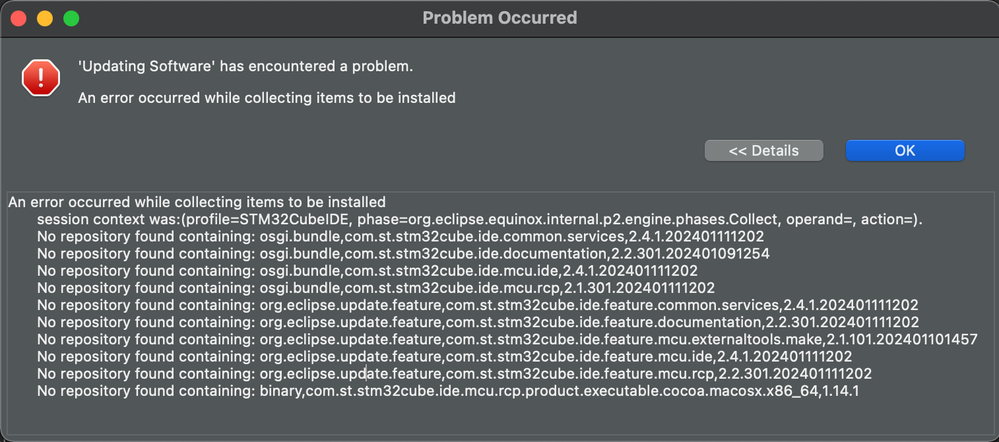The width and height of the screenshot is (999, 442).
Task: Click the mcu.externaltools.make error line
Action: 507,340
